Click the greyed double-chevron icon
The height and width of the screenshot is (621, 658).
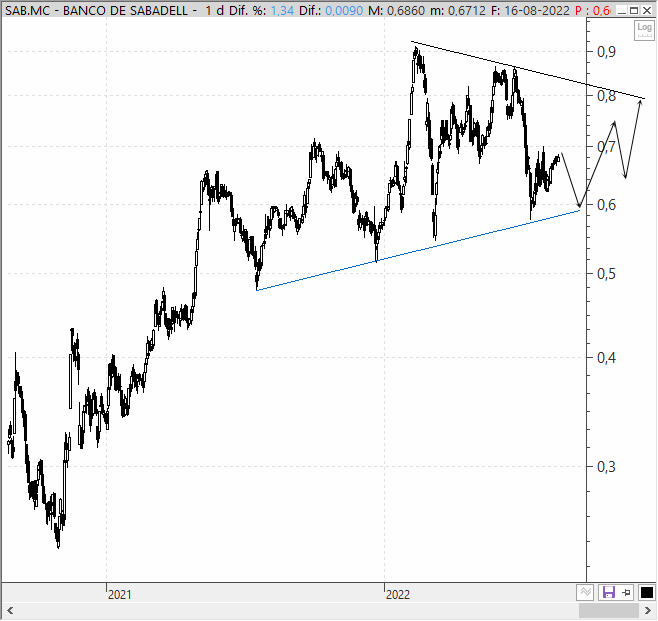[585, 592]
